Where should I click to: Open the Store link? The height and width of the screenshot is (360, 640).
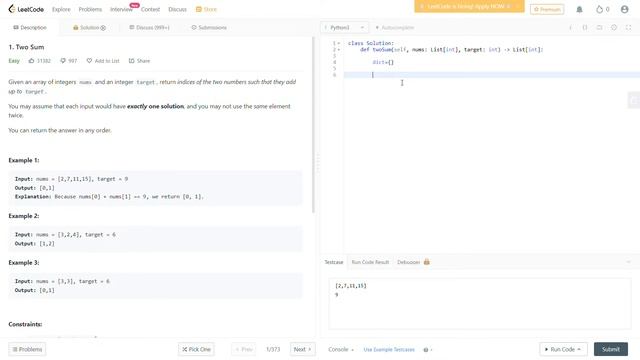[207, 9]
